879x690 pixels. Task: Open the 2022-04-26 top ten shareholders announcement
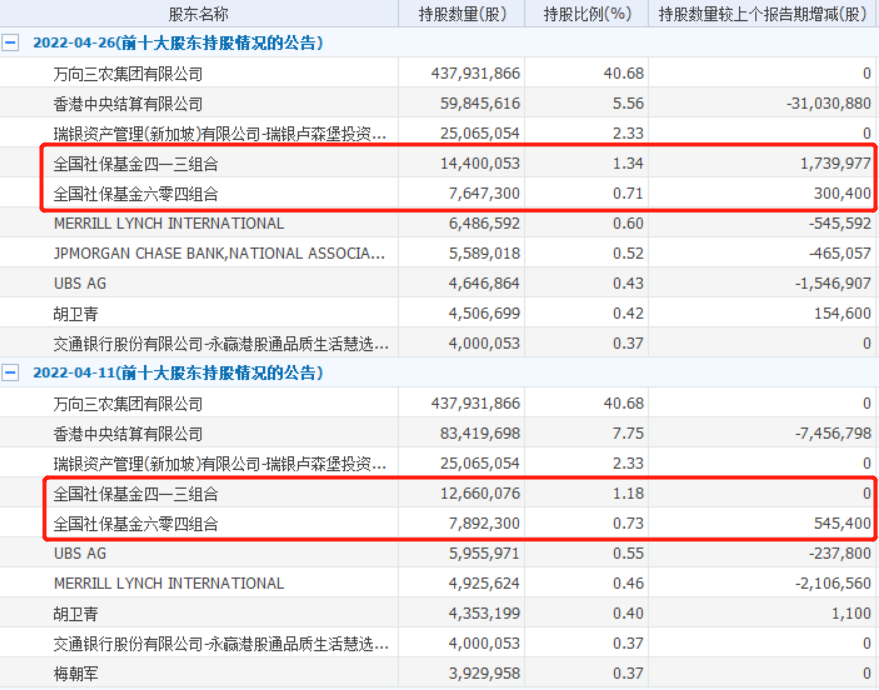click(x=178, y=43)
